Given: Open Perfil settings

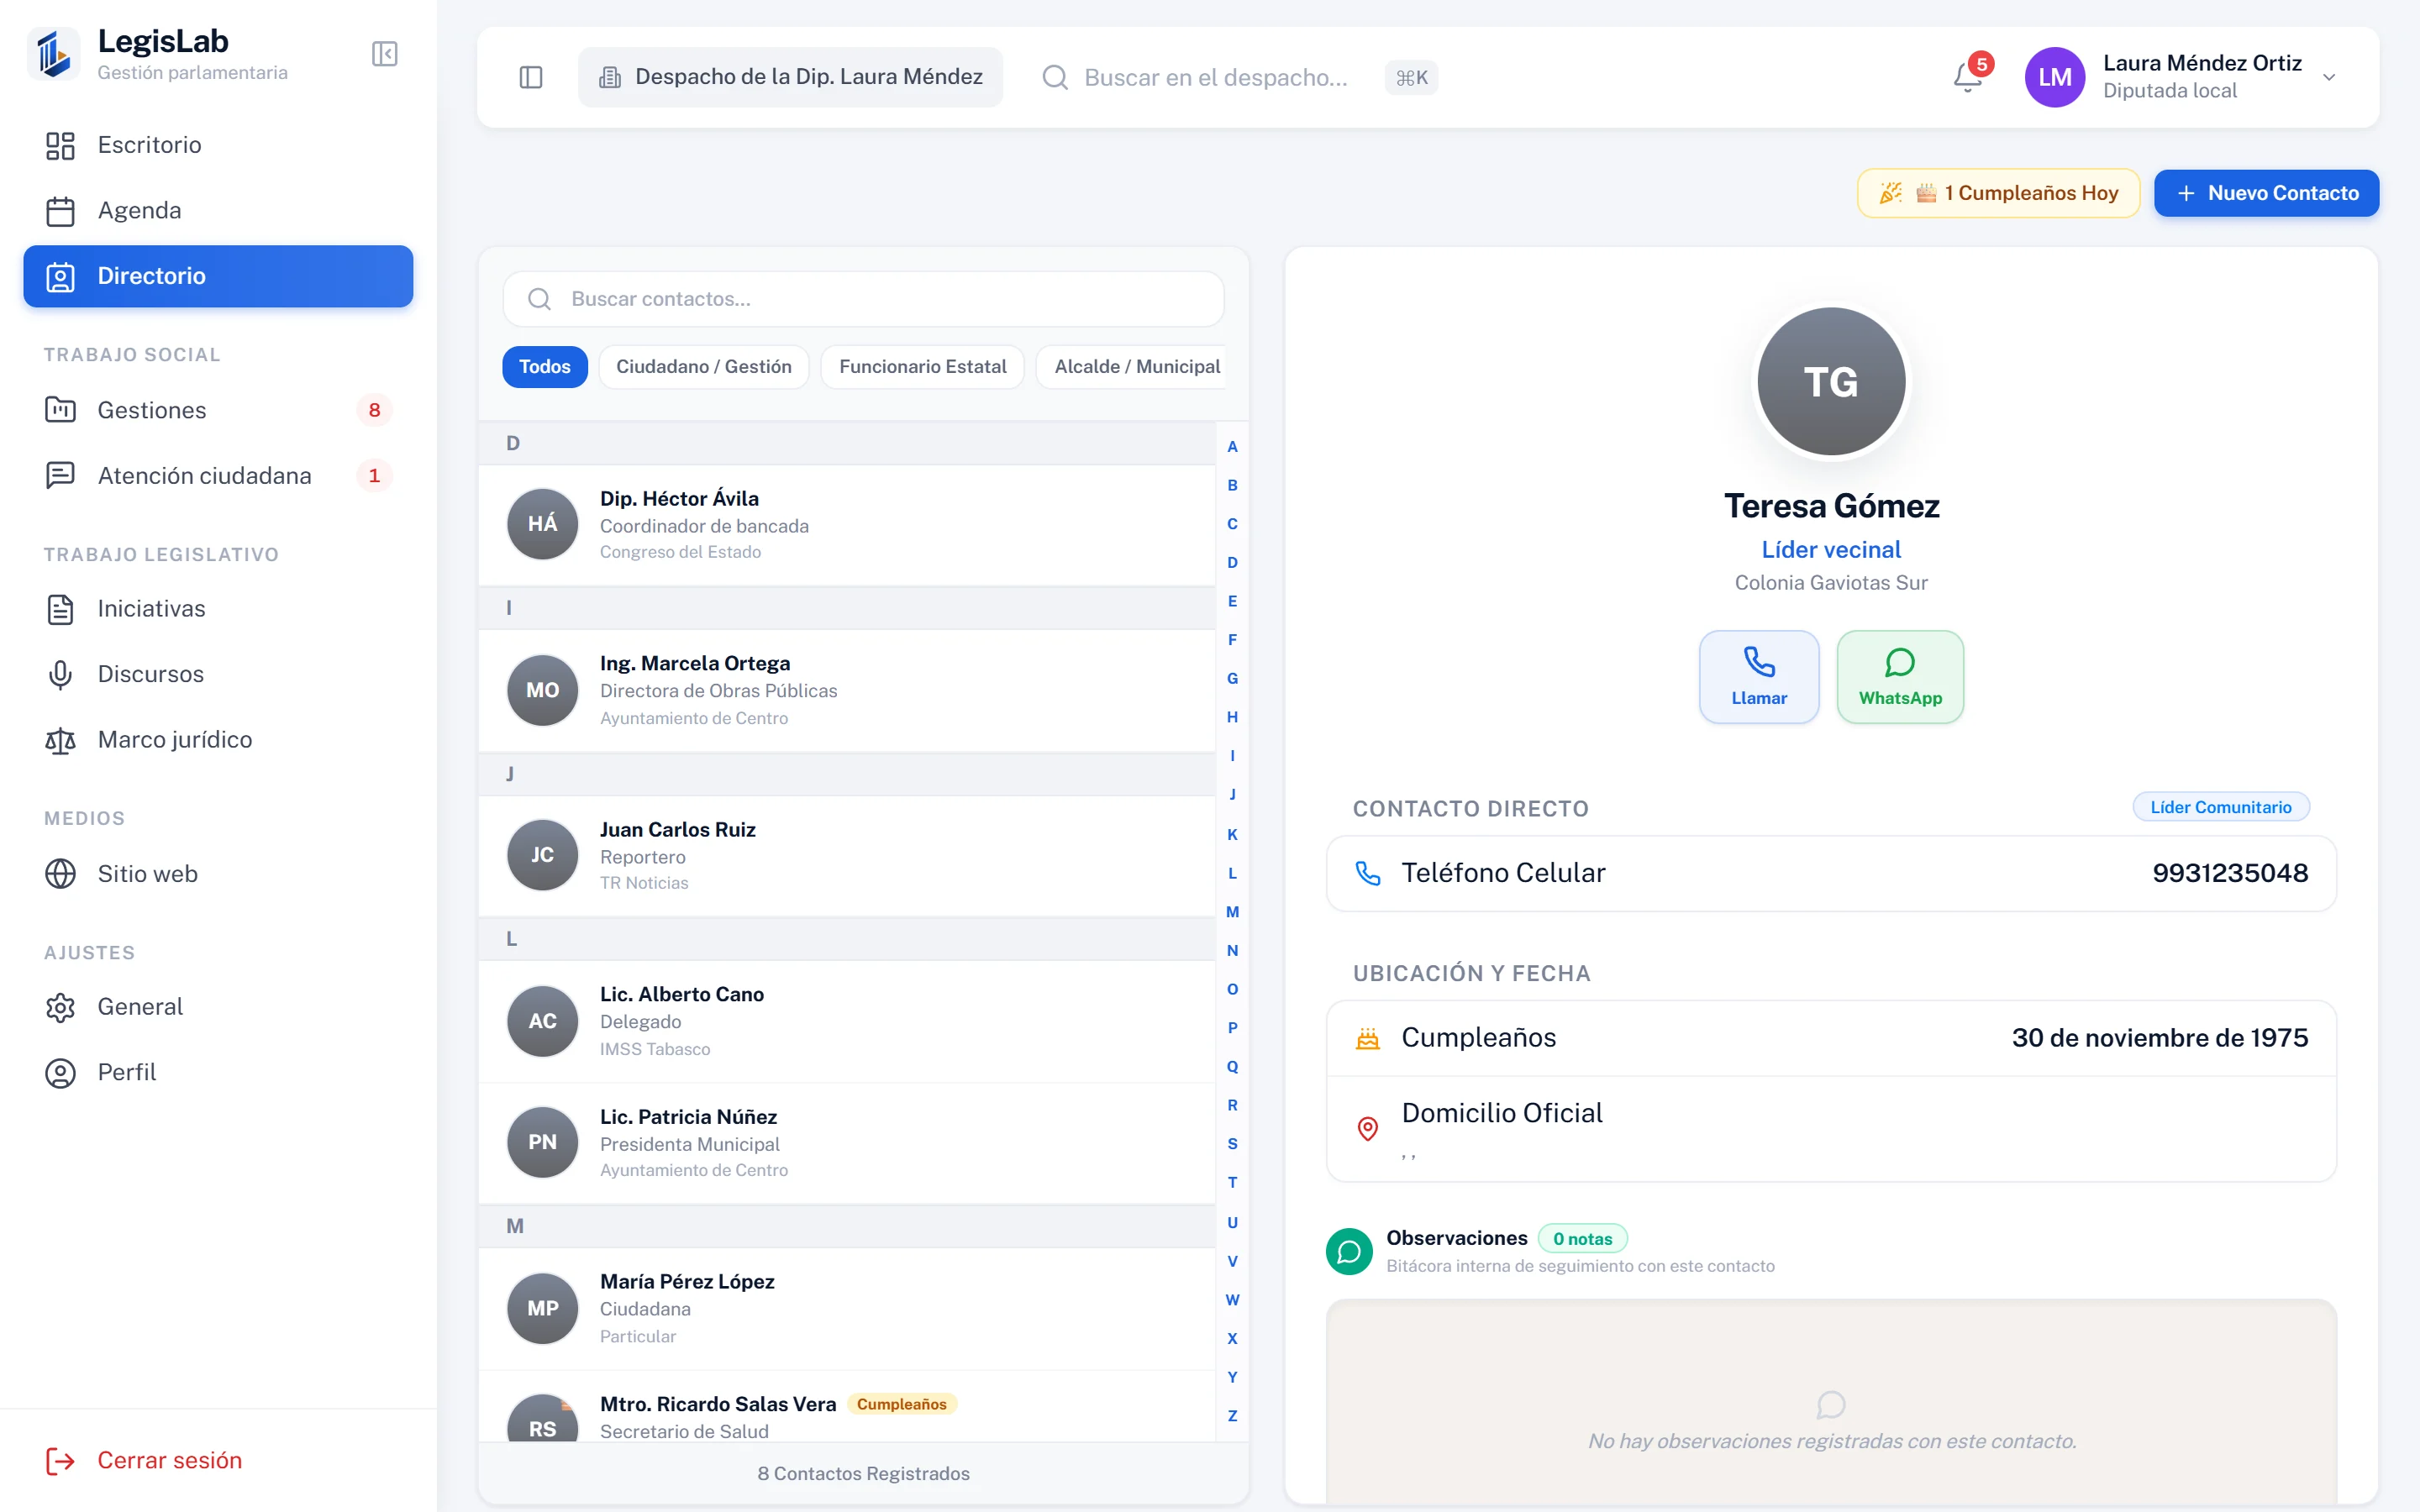Looking at the screenshot, I should click(x=218, y=1073).
